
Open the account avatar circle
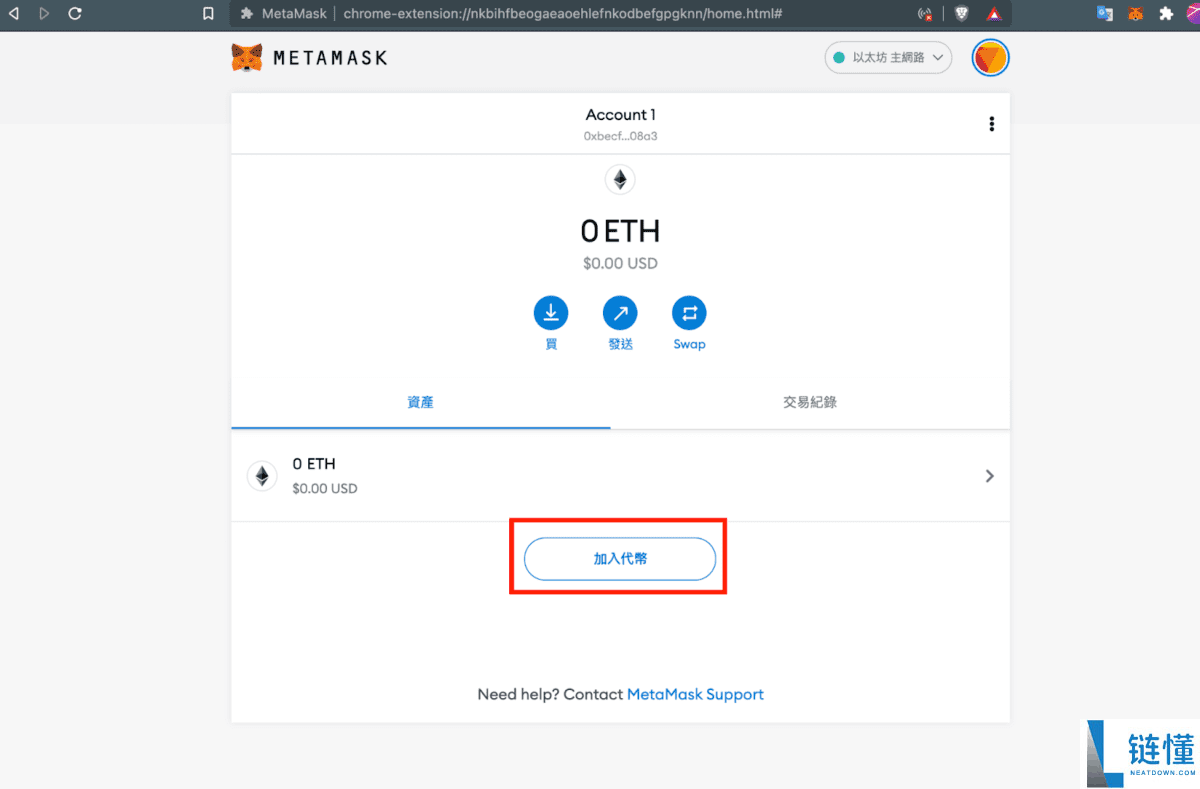point(990,57)
